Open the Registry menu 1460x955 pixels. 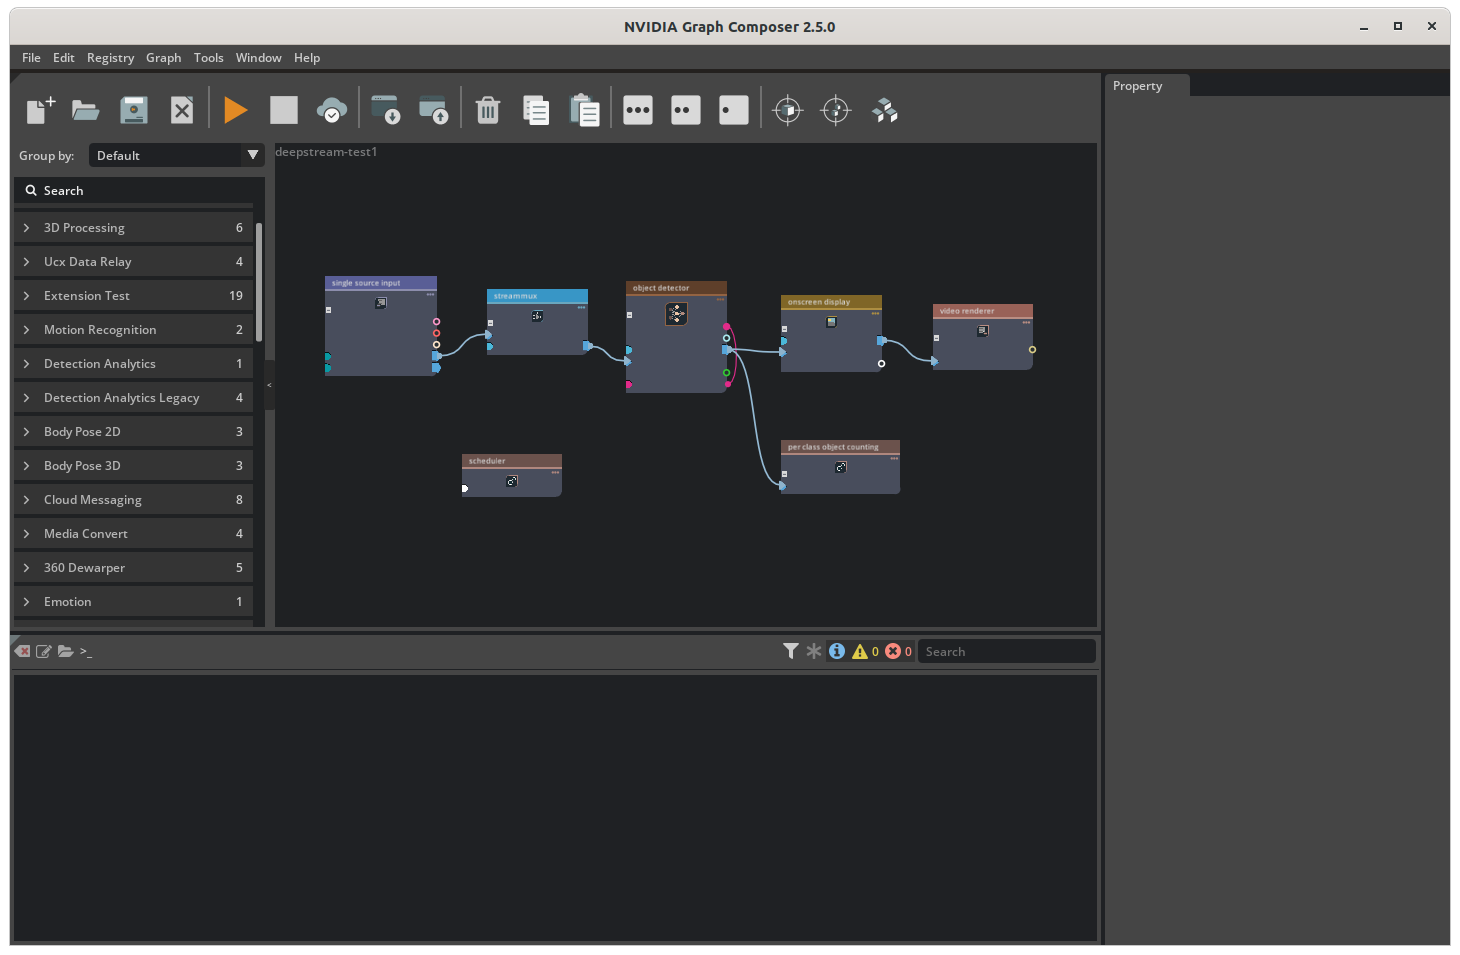(110, 58)
